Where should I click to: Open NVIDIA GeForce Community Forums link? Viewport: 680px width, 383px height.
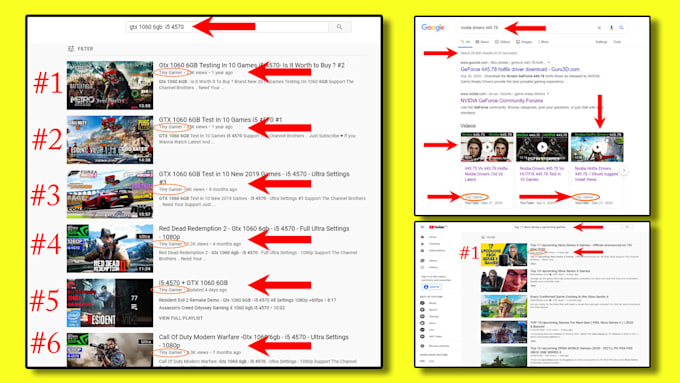point(502,101)
